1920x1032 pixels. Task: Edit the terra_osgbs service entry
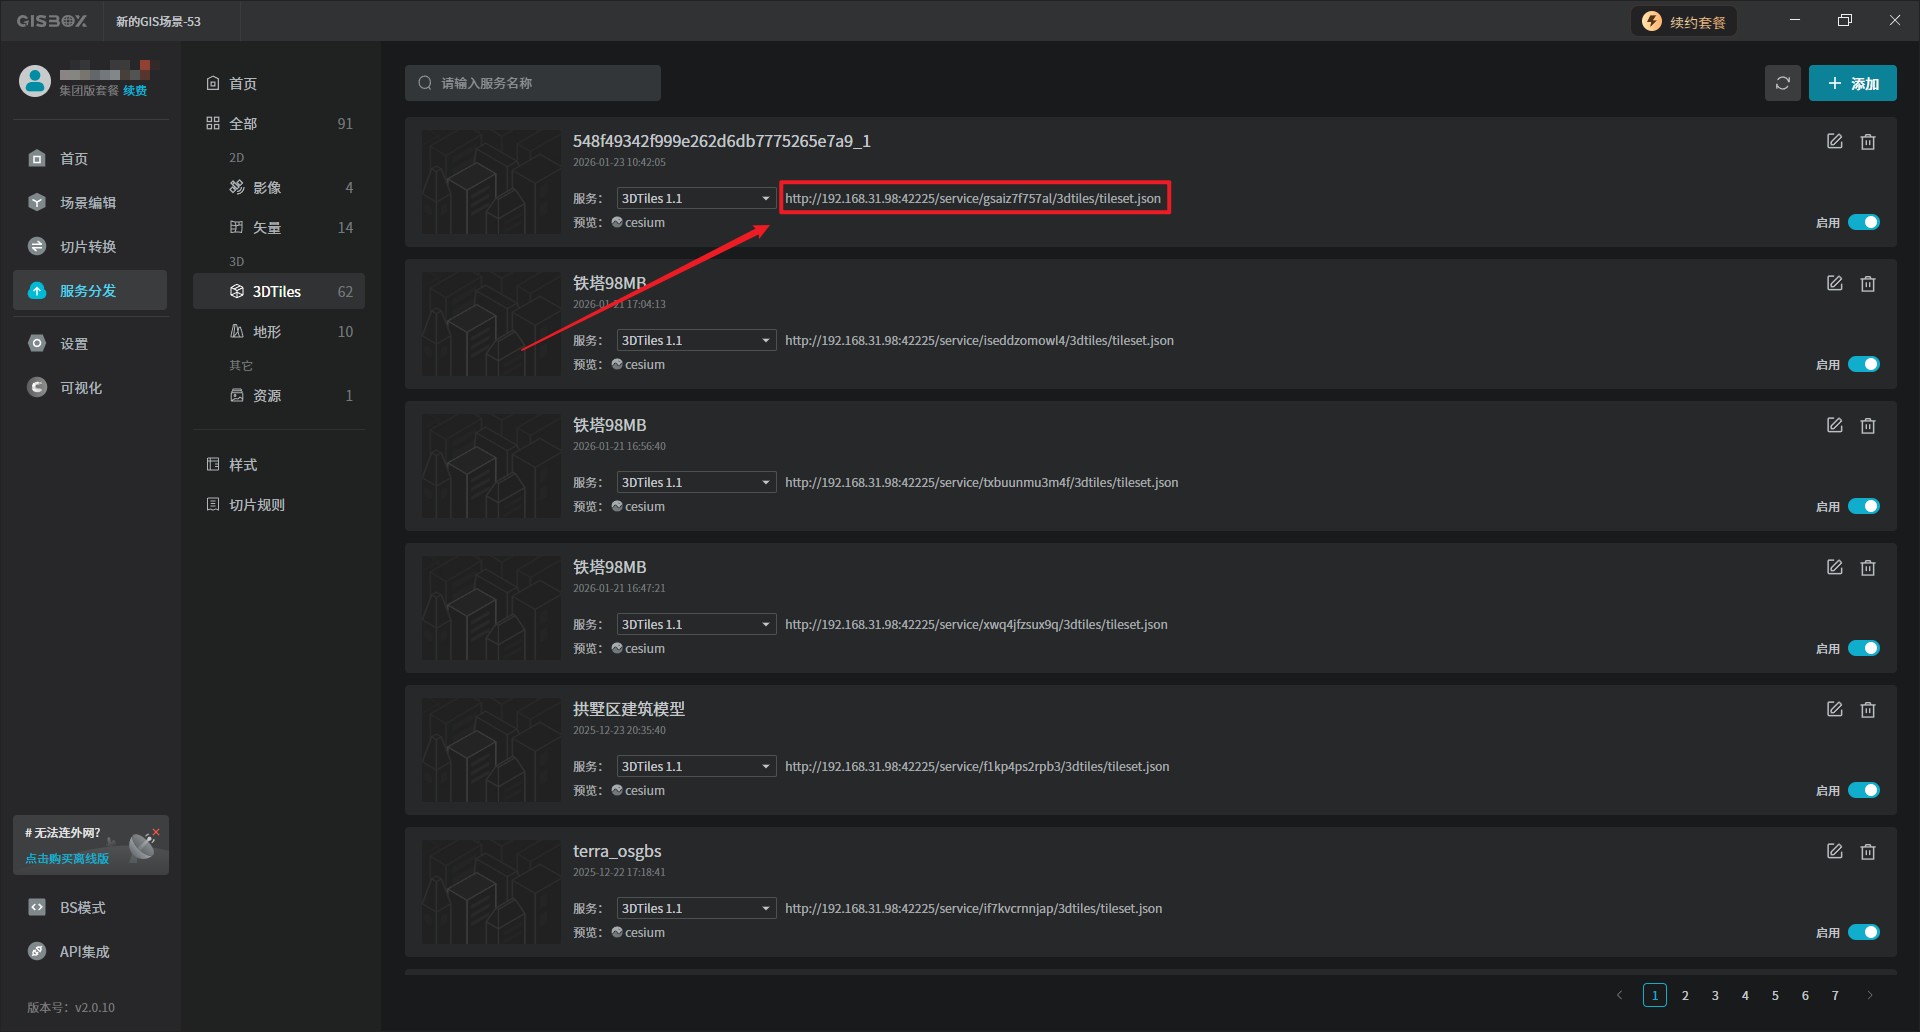tap(1834, 852)
